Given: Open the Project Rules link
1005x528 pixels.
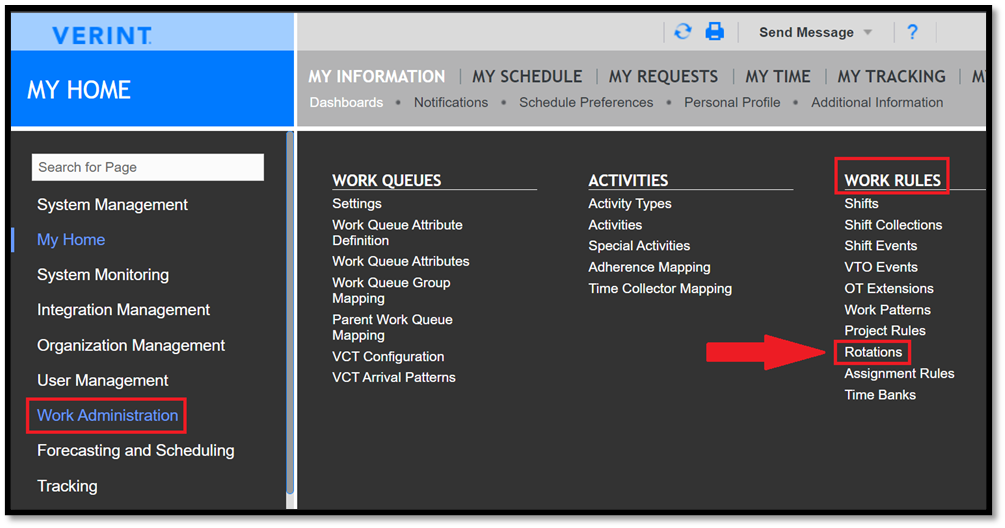Looking at the screenshot, I should pyautogui.click(x=885, y=331).
